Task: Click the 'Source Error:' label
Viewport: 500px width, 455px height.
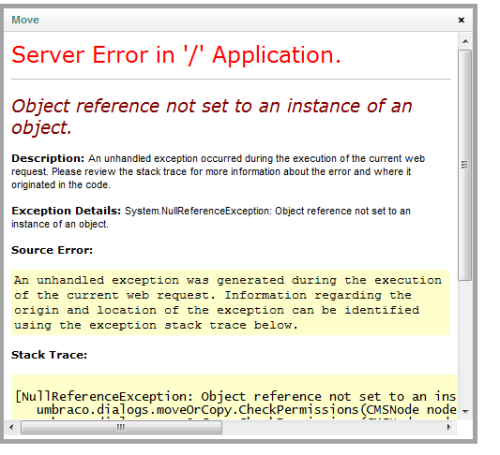Action: (52, 250)
